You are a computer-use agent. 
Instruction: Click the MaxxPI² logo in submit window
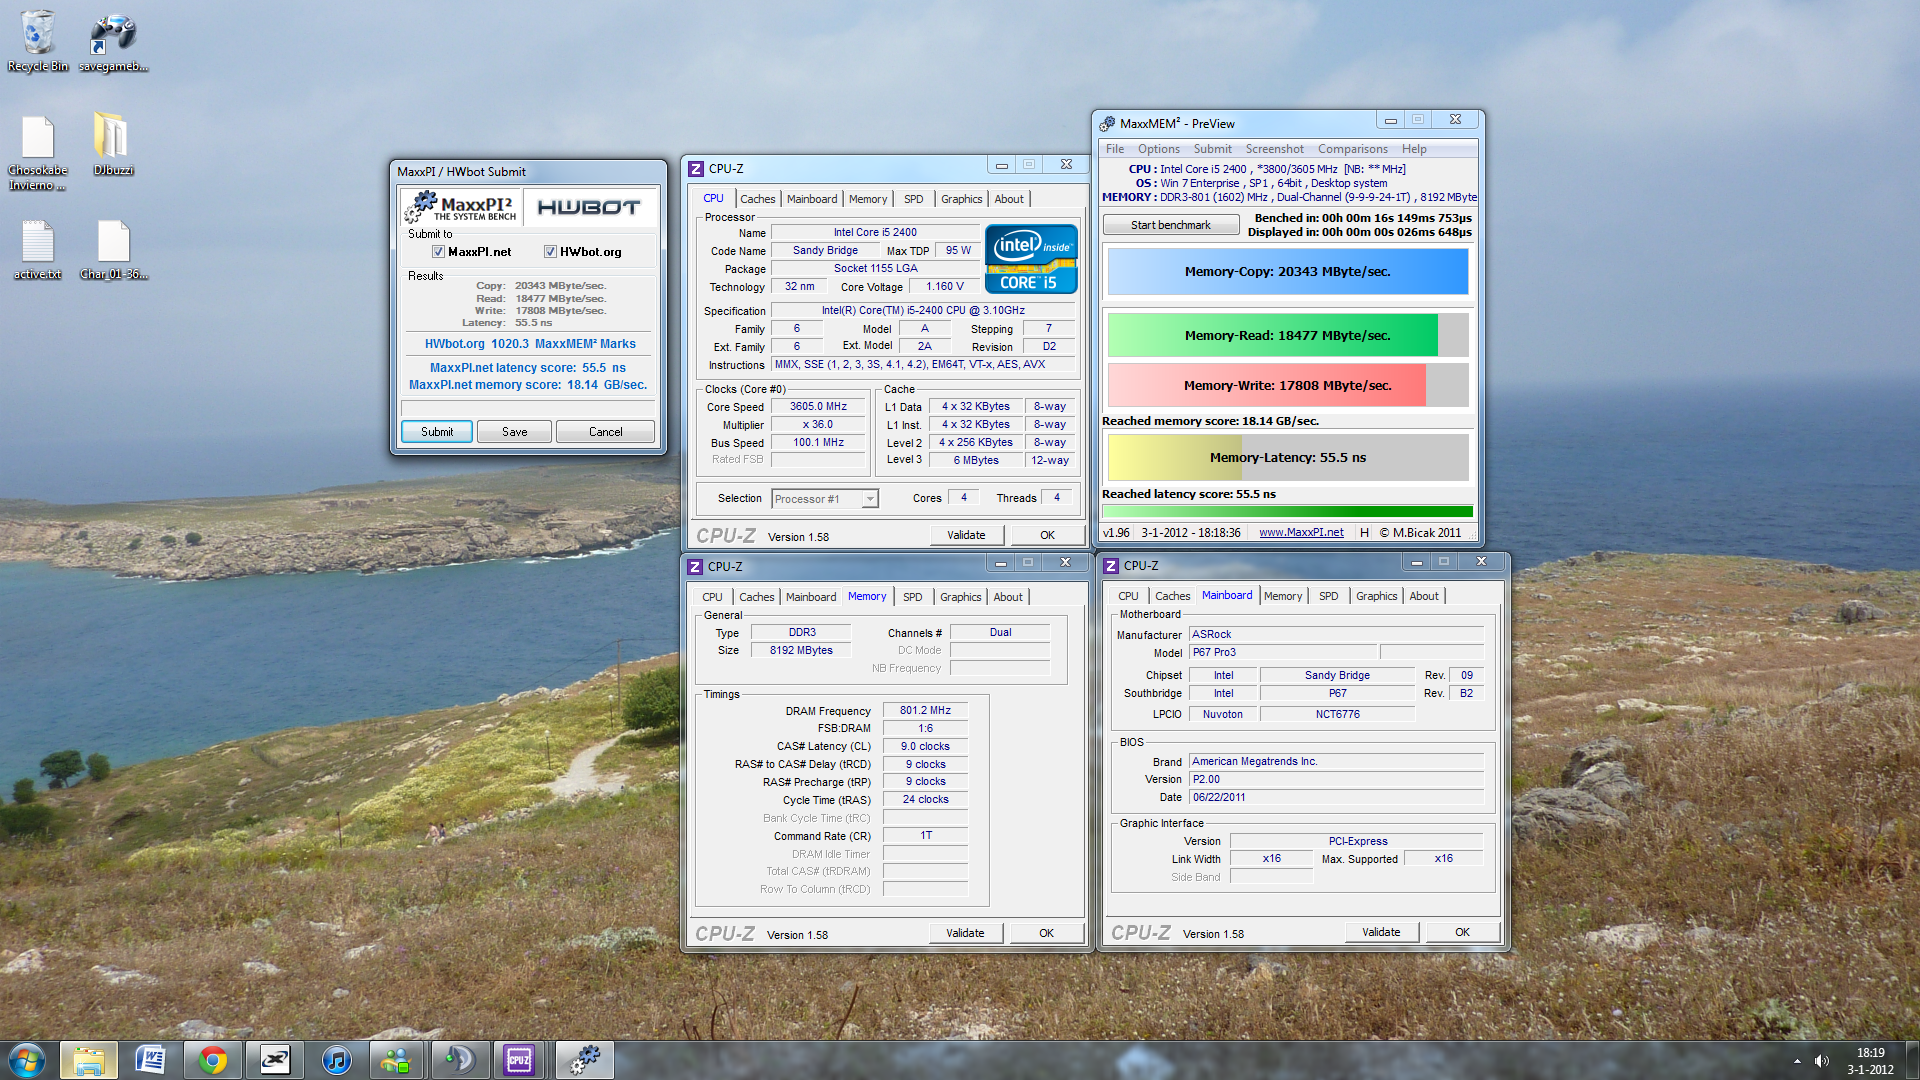[461, 207]
